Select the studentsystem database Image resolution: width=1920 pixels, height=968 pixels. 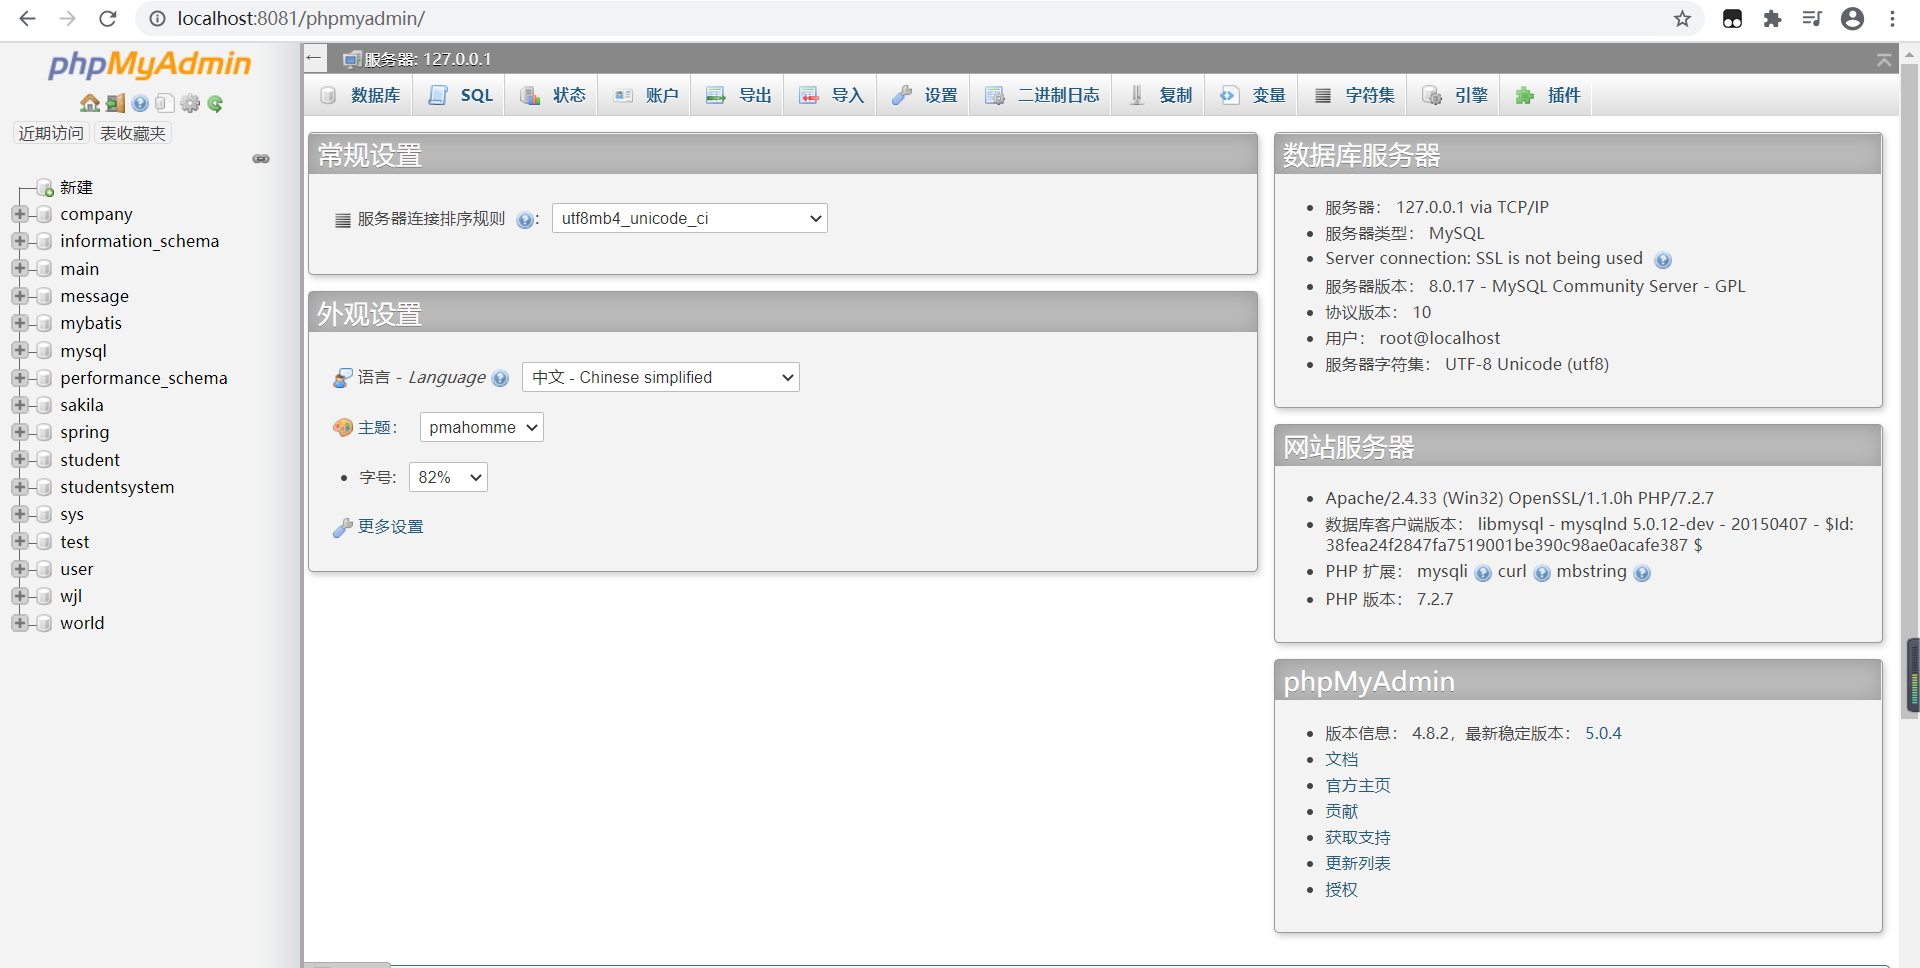tap(117, 487)
